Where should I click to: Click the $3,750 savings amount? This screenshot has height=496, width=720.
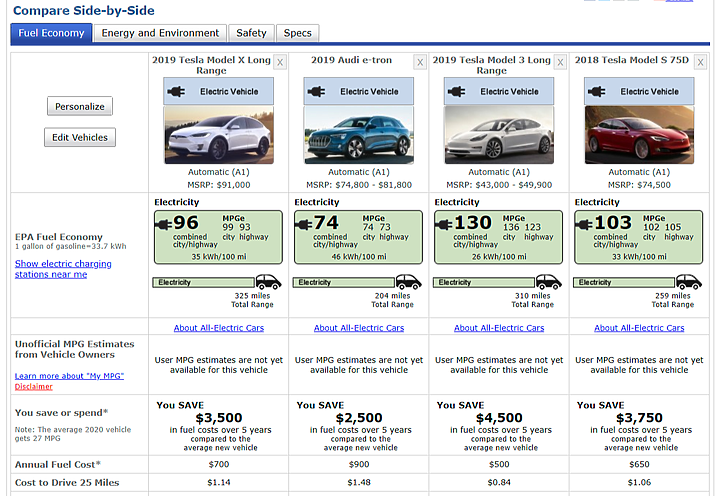pos(639,418)
